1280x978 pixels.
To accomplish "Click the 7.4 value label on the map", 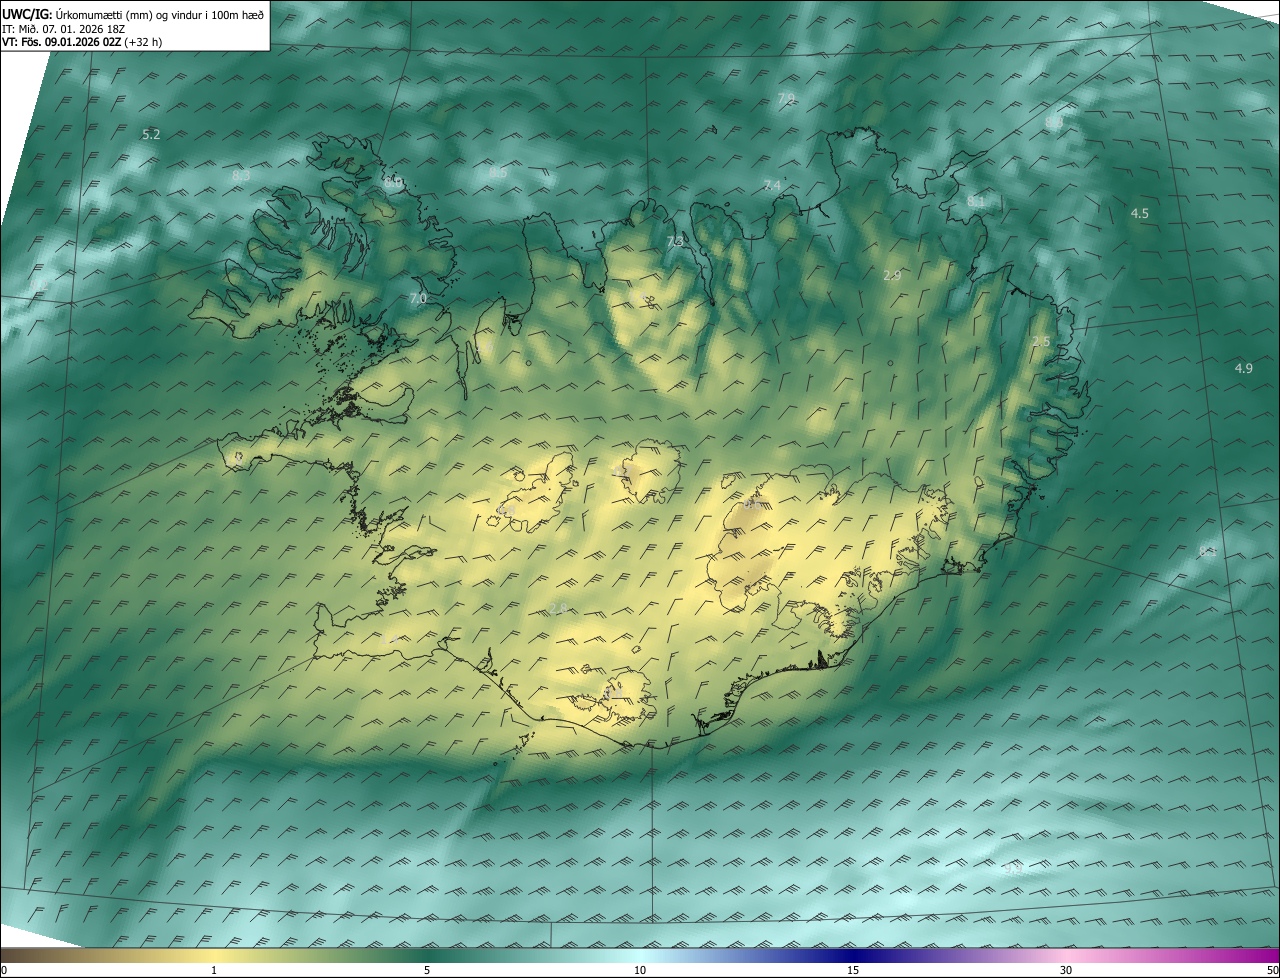I will [x=772, y=186].
